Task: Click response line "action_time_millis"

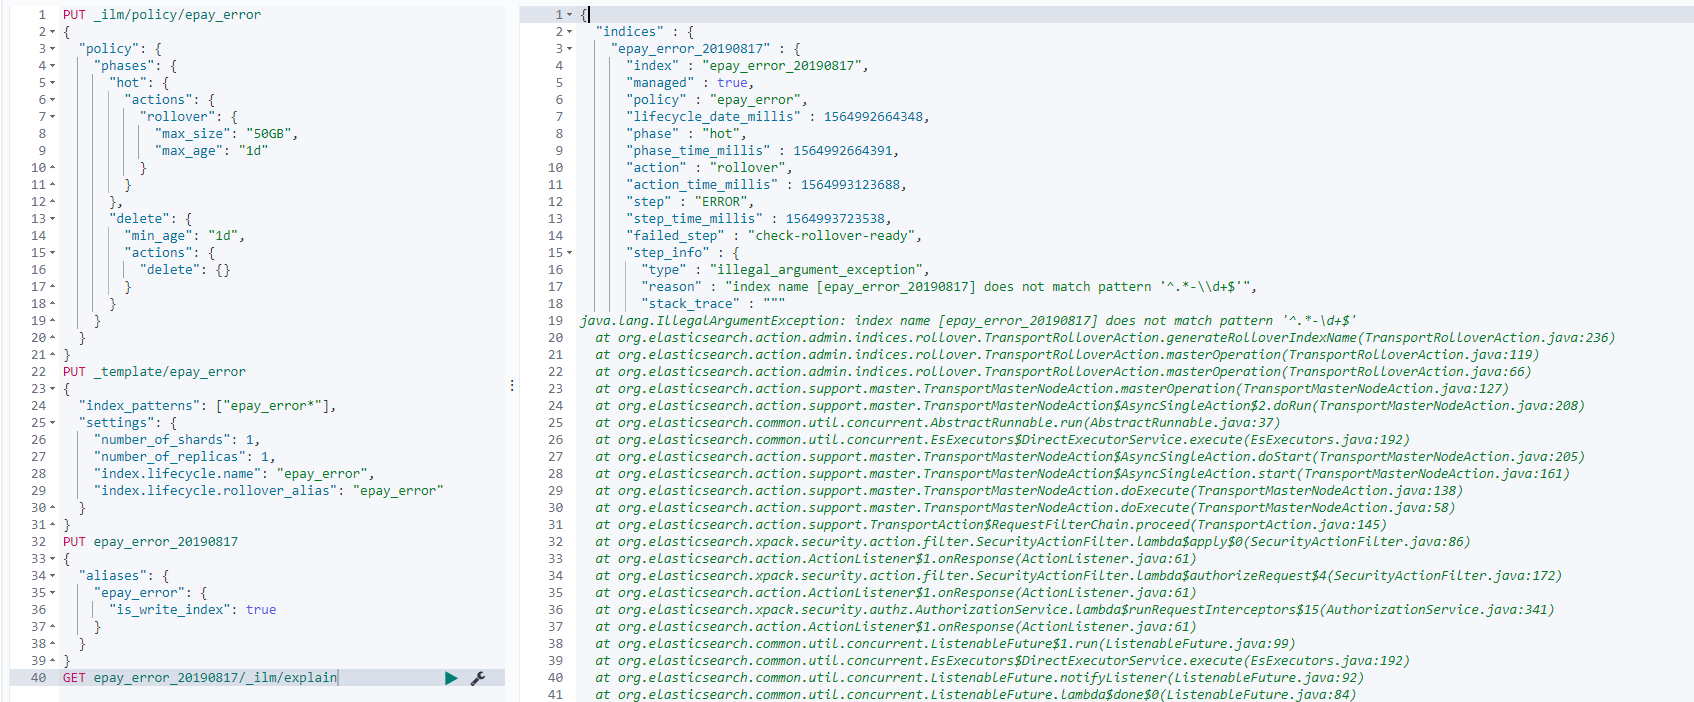Action: point(766,185)
